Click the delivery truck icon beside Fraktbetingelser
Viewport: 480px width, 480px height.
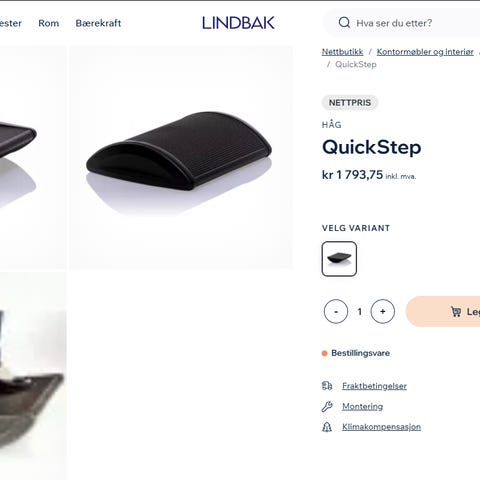click(x=327, y=386)
